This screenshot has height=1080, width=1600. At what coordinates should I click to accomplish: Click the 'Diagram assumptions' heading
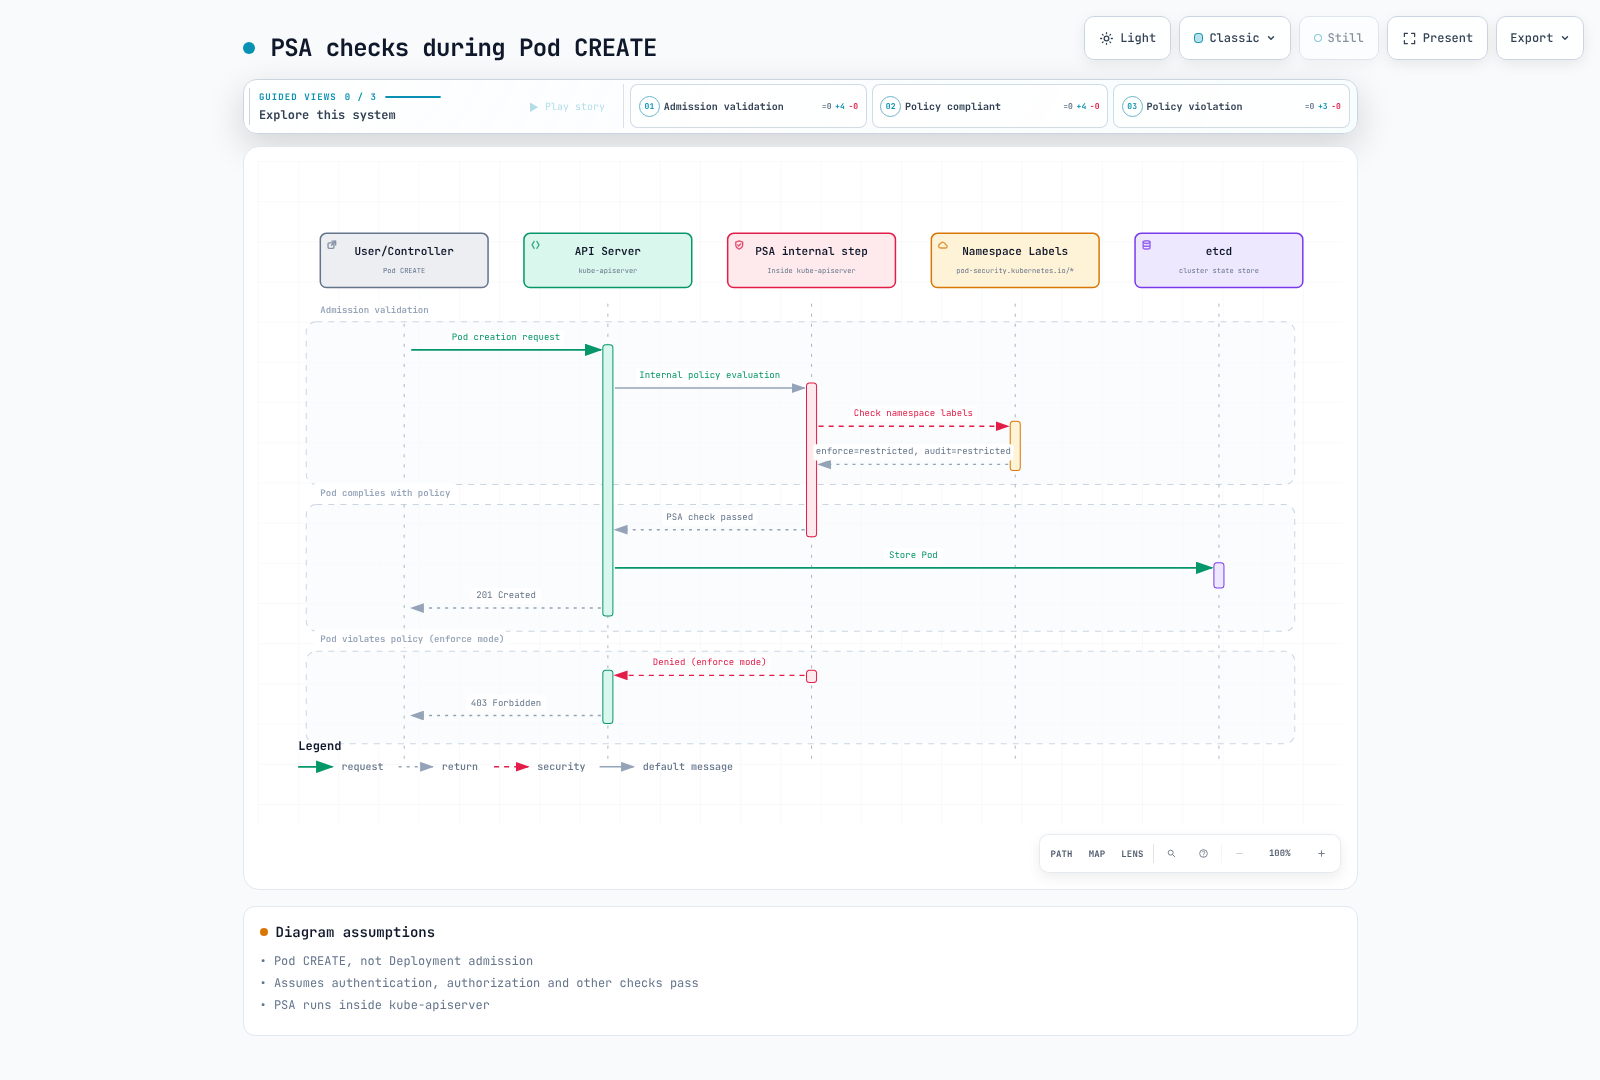click(355, 932)
